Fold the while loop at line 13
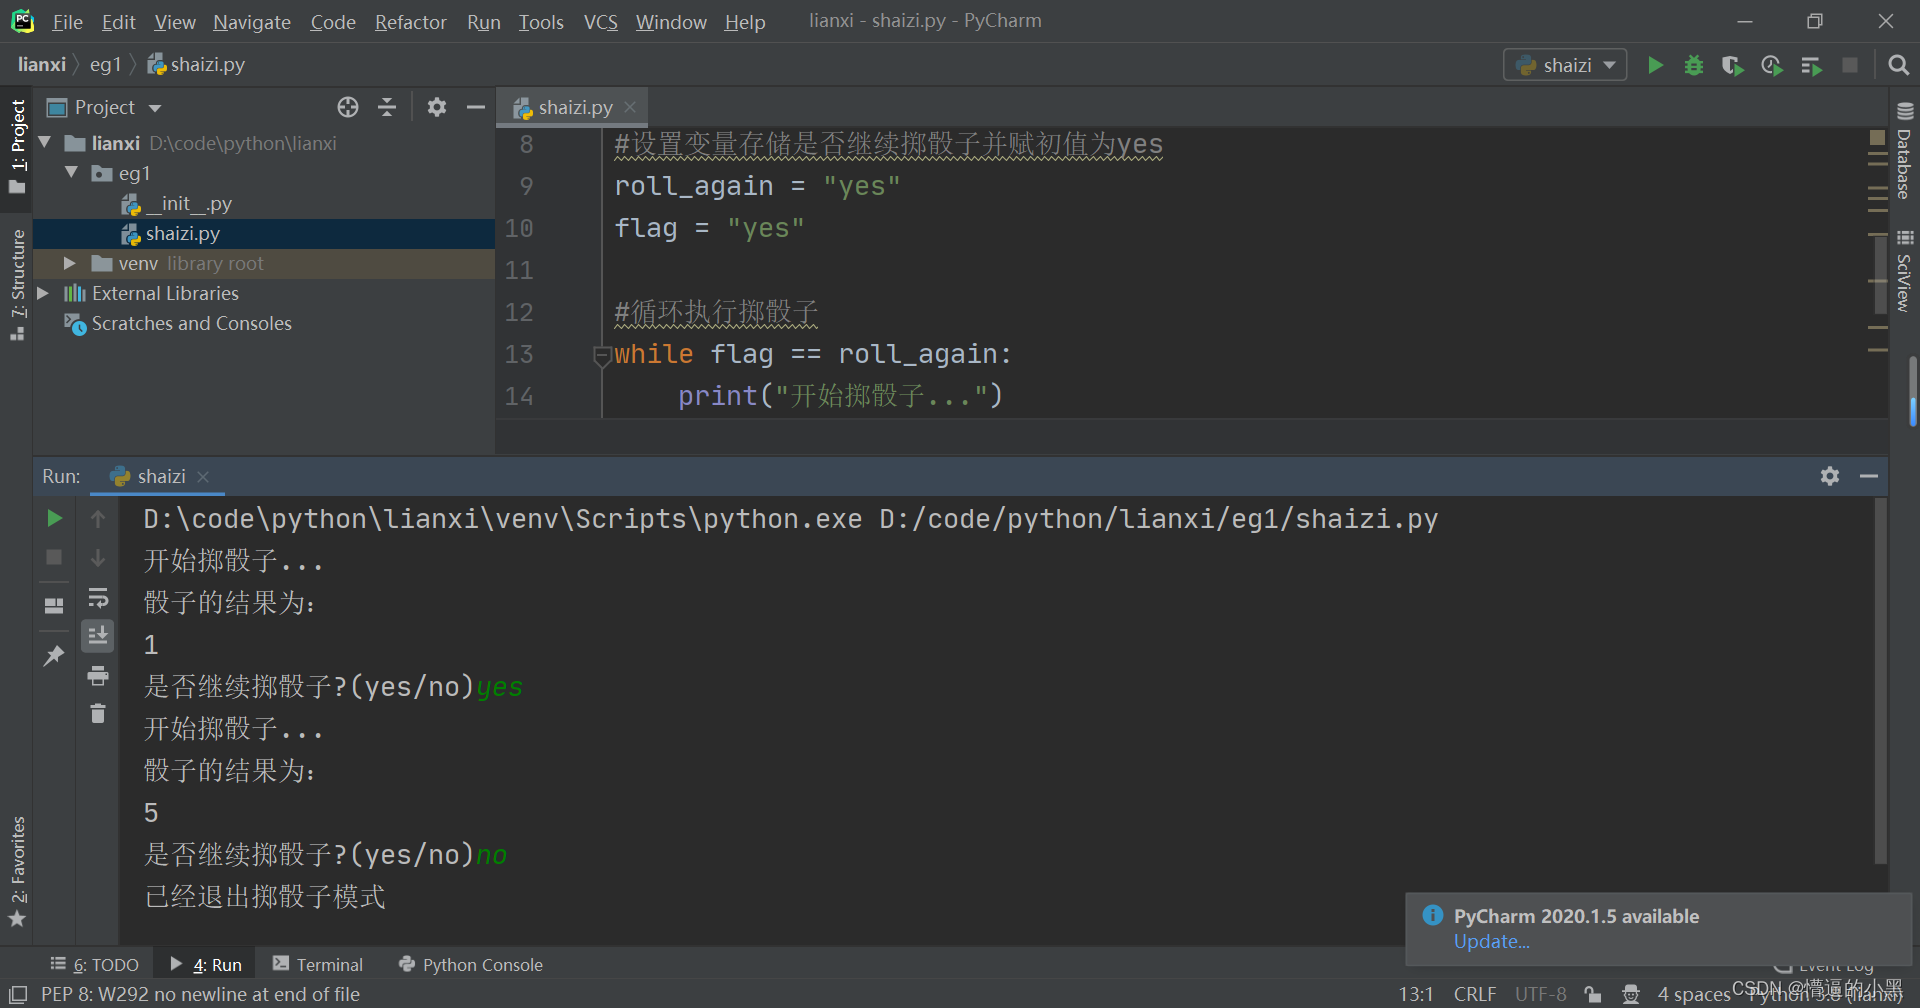Screen dimensions: 1920x1008 (x=602, y=354)
